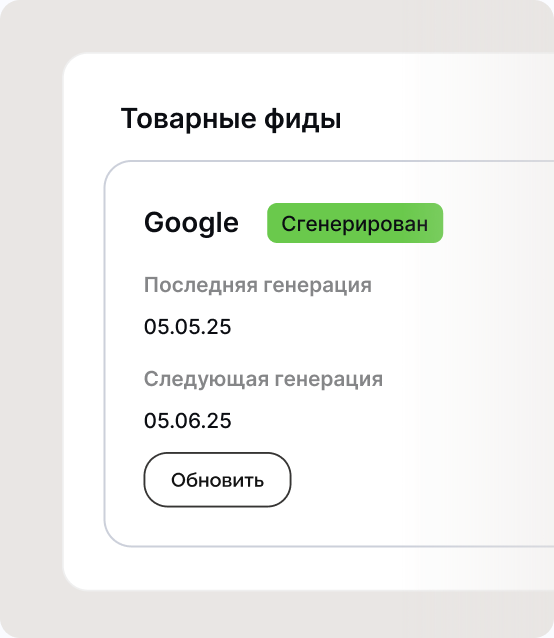Select the green Сгенерирован status badge
This screenshot has width=554, height=638.
pos(355,223)
